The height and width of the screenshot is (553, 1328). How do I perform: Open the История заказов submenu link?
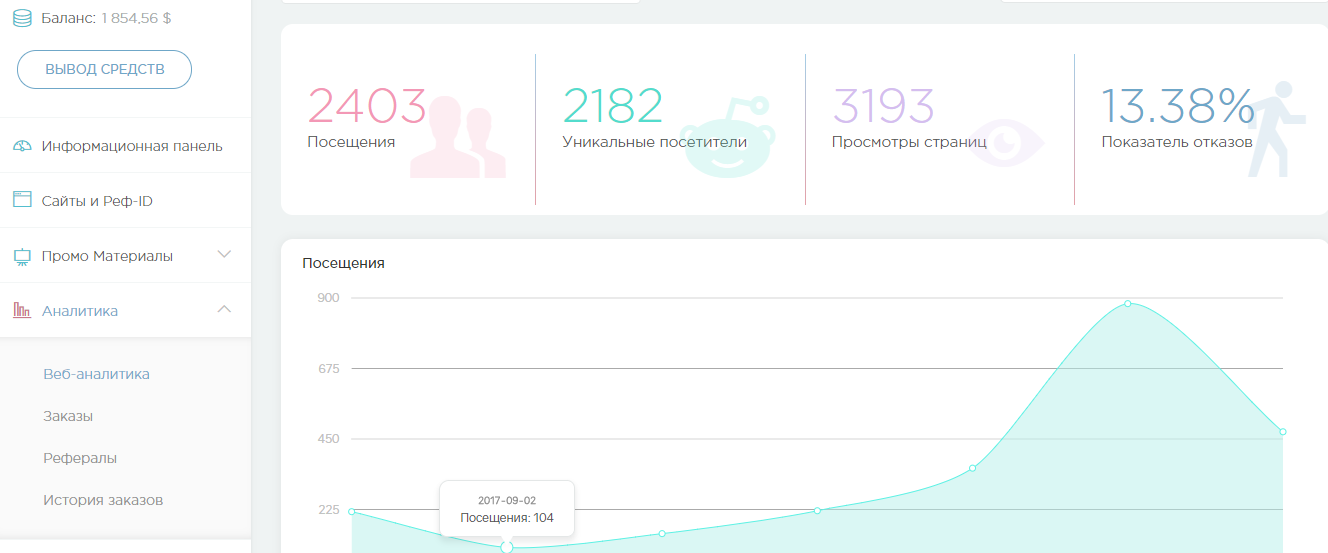coord(103,500)
